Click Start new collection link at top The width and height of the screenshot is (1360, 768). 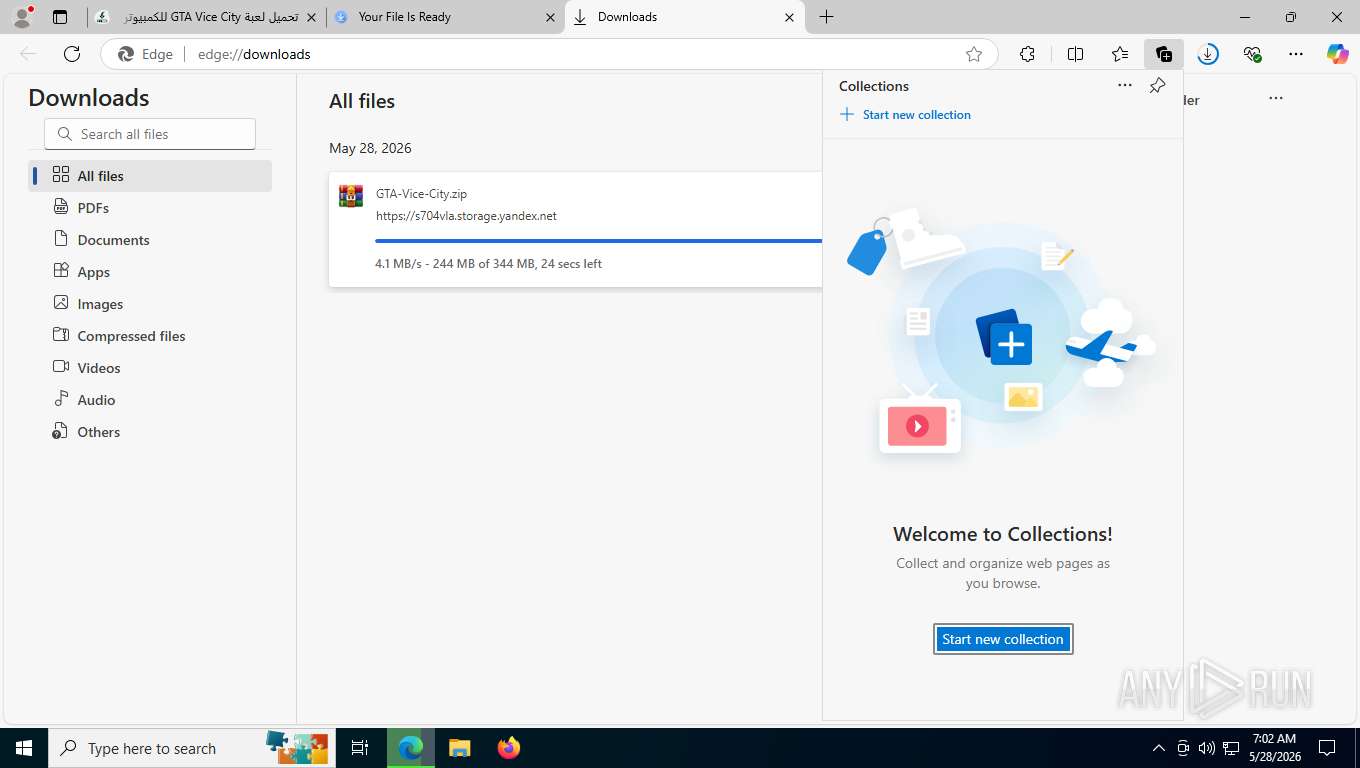coord(905,115)
